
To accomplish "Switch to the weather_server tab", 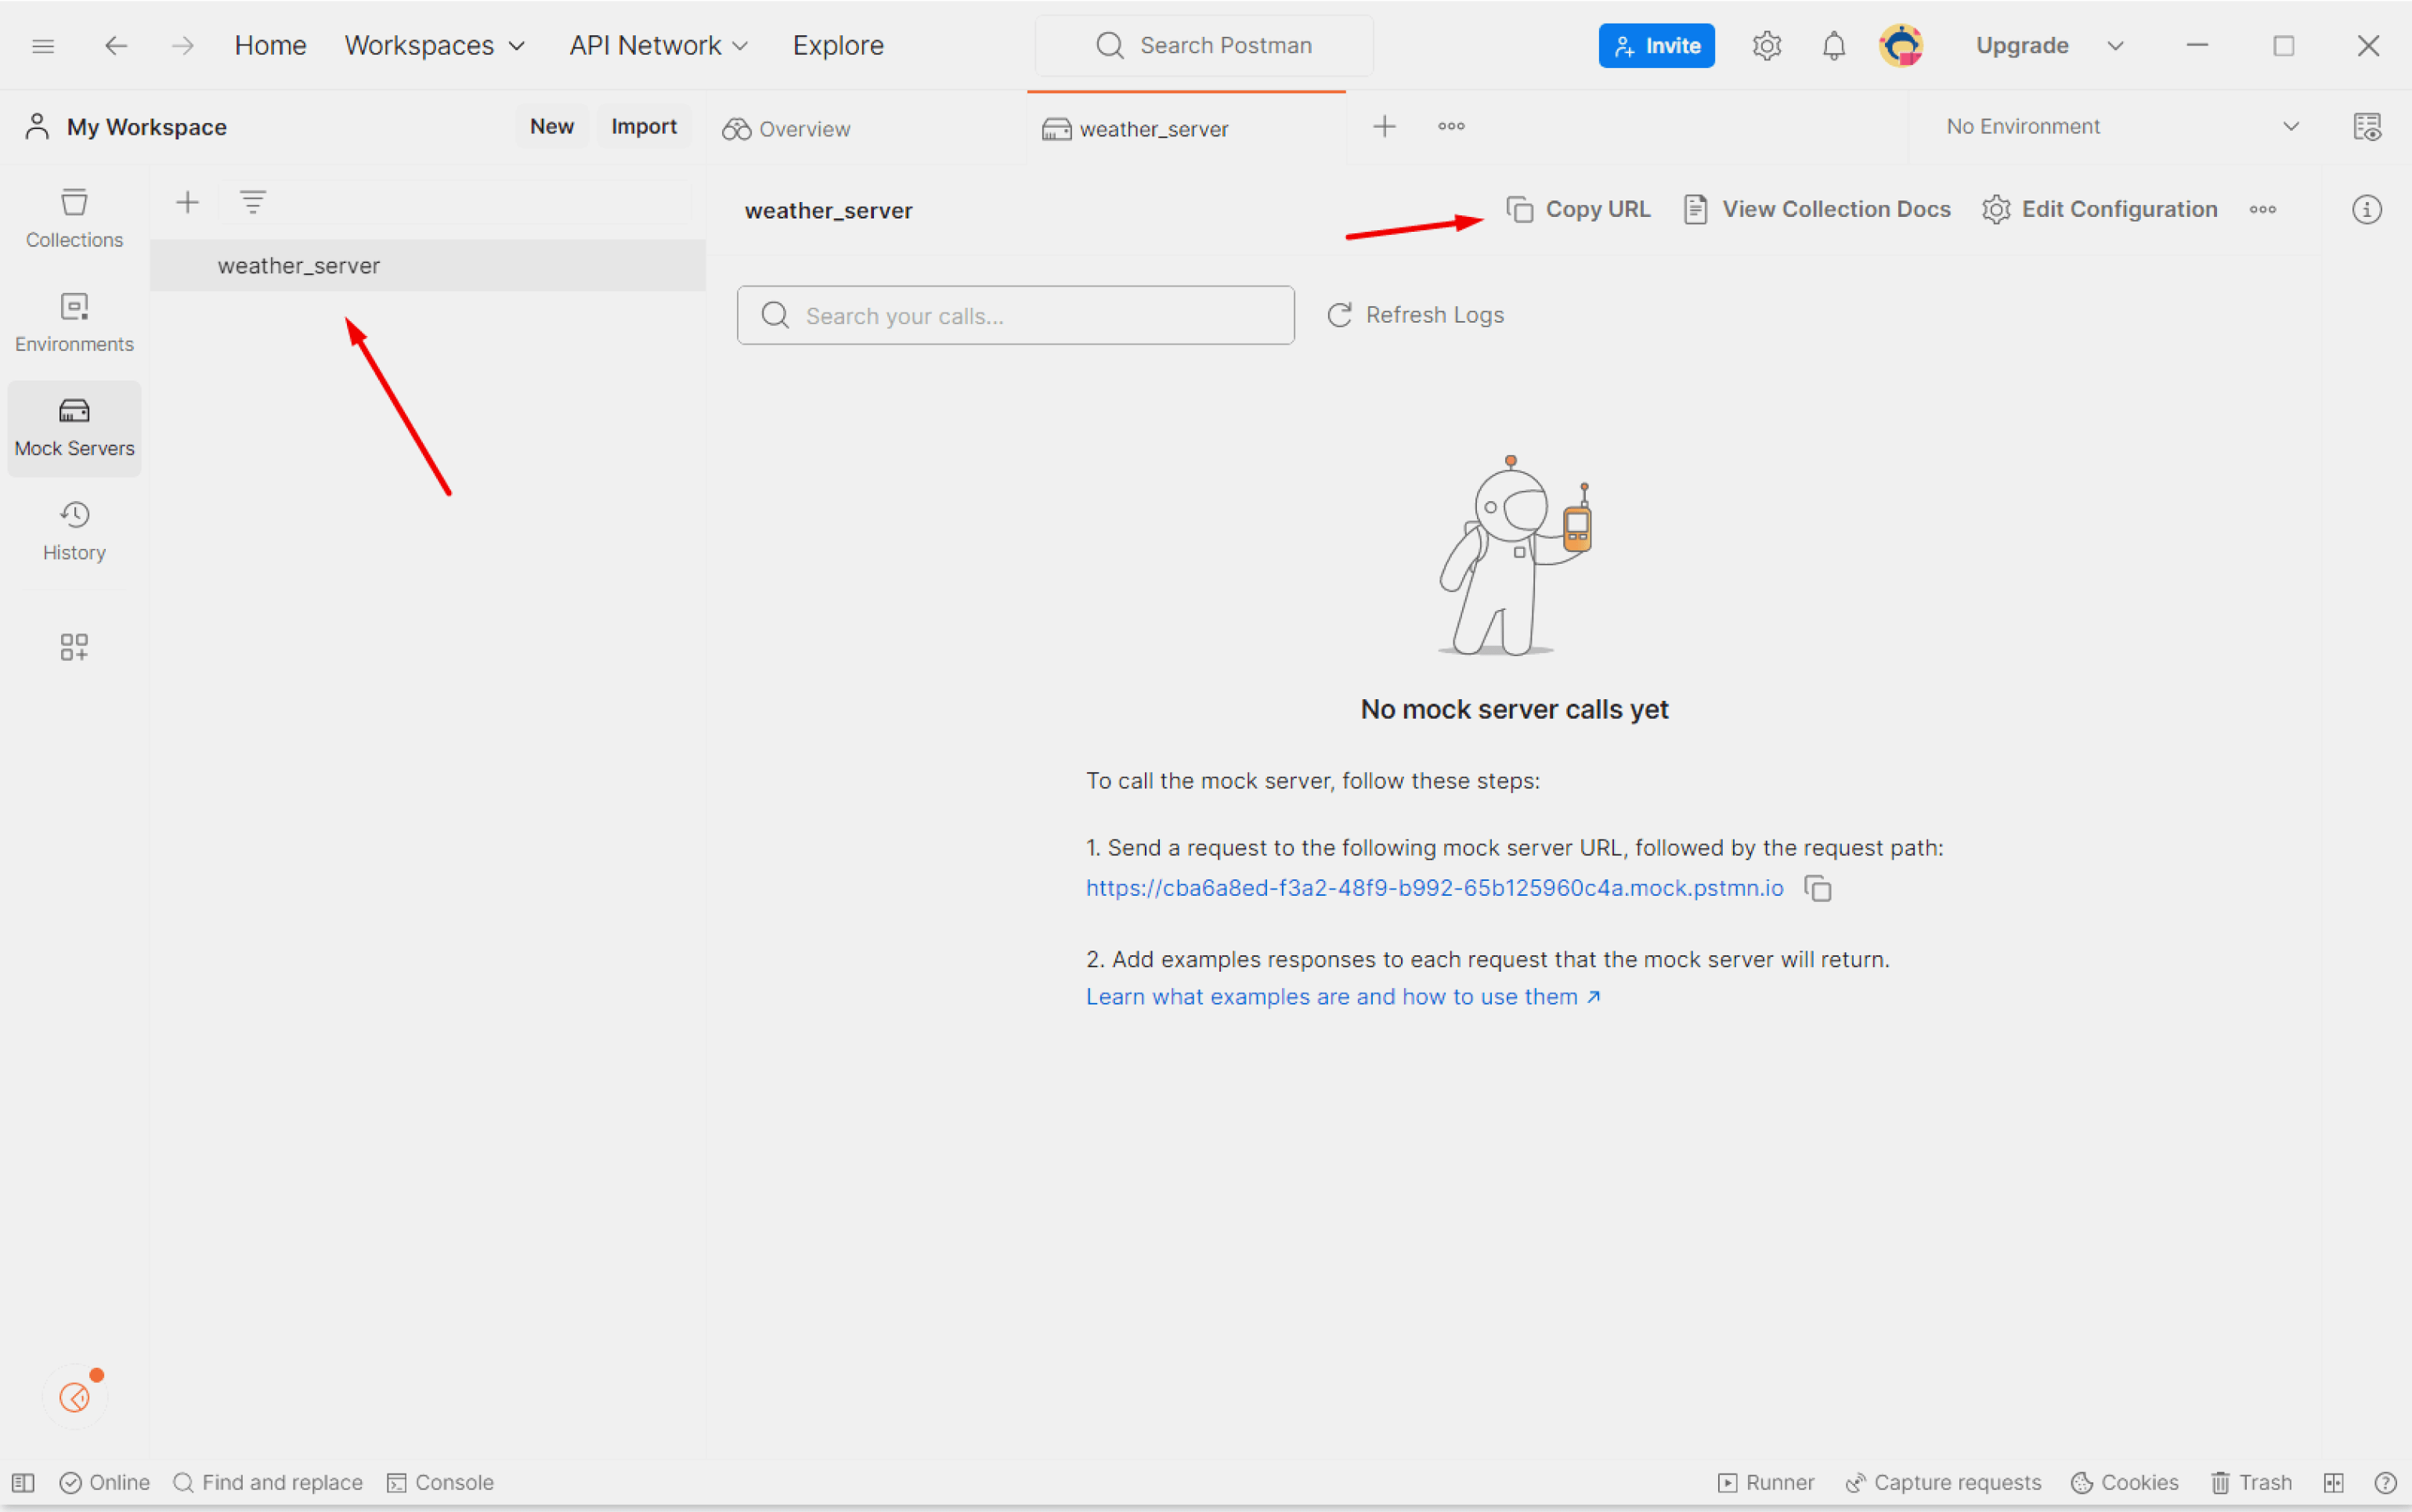I will (1186, 129).
